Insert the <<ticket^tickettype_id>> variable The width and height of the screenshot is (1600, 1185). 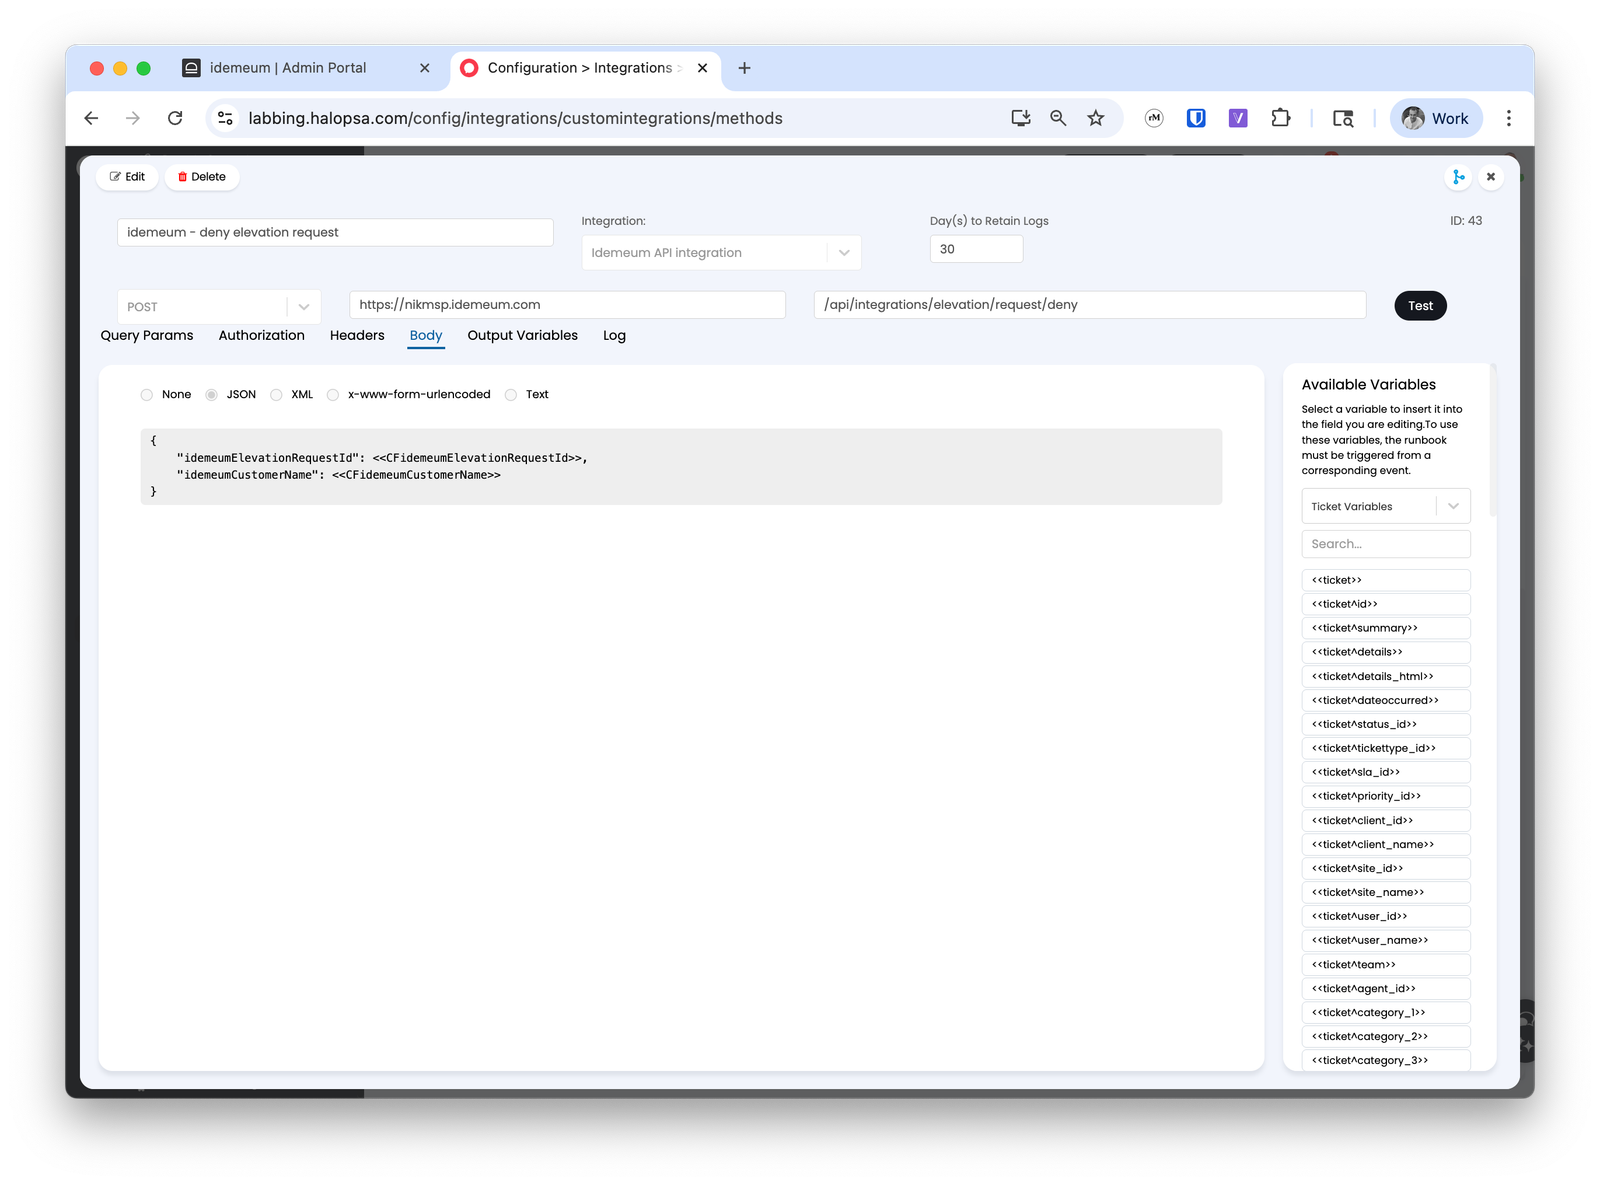coord(1386,748)
